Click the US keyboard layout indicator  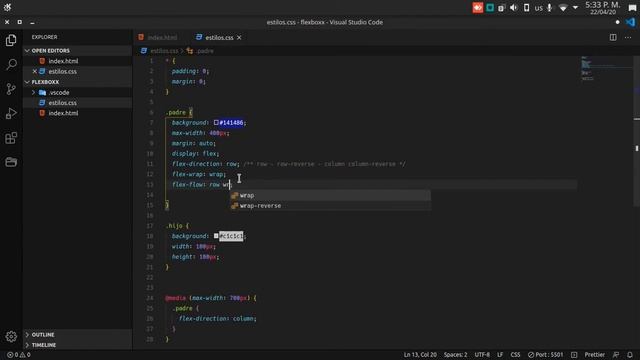tap(538, 8)
